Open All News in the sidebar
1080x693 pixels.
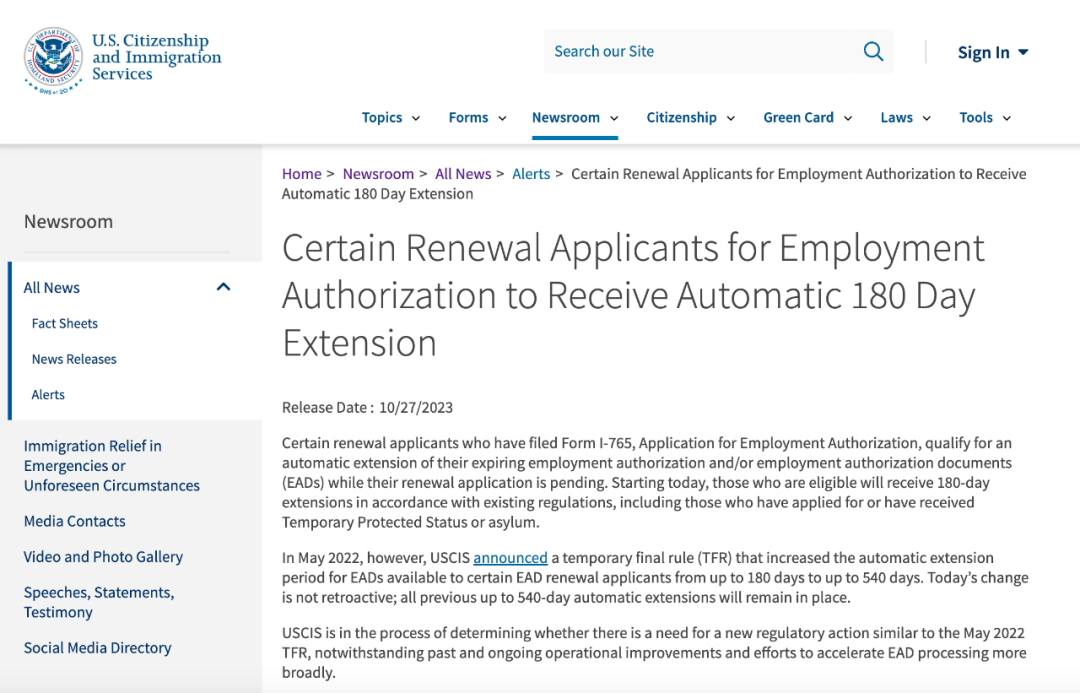click(52, 288)
